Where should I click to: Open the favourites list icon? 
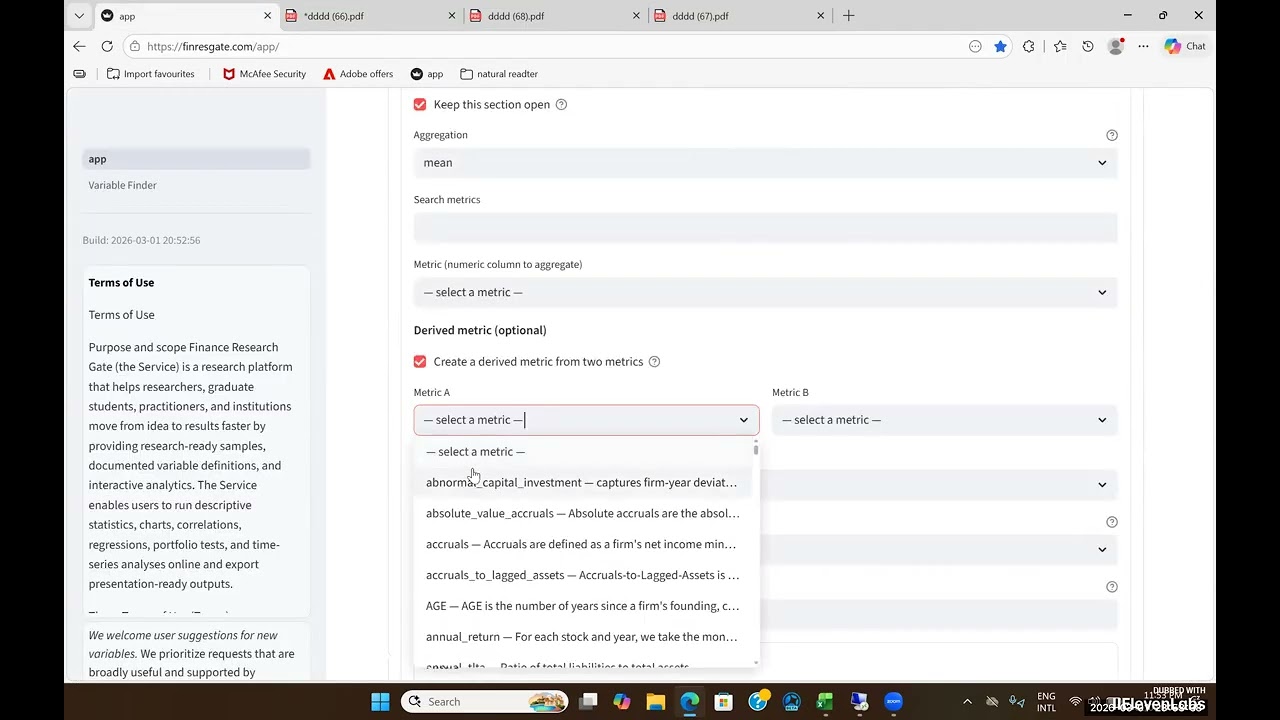pyautogui.click(x=1060, y=46)
